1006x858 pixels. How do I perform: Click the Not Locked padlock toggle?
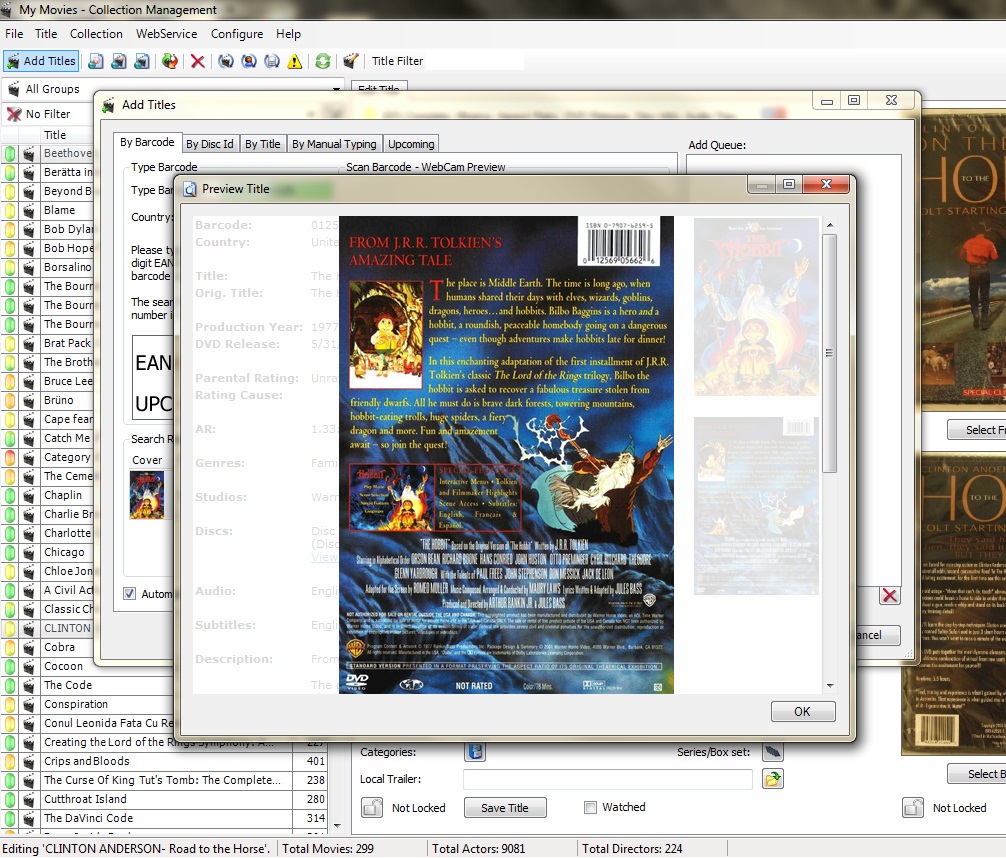370,806
